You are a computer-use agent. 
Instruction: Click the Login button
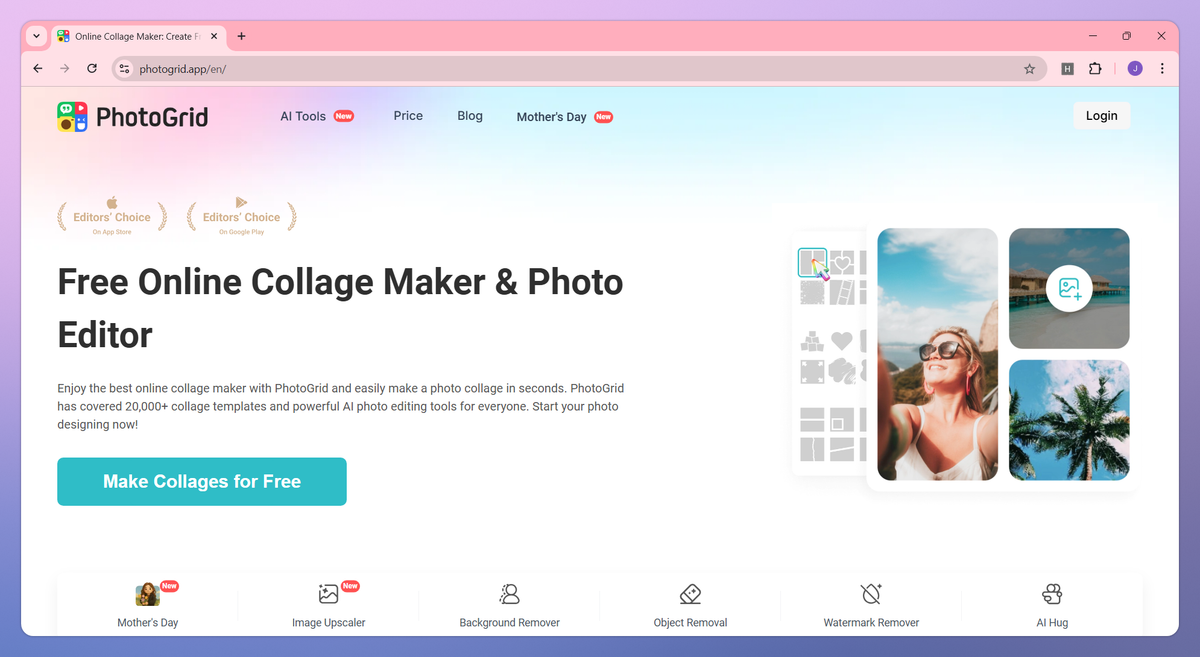coord(1101,116)
